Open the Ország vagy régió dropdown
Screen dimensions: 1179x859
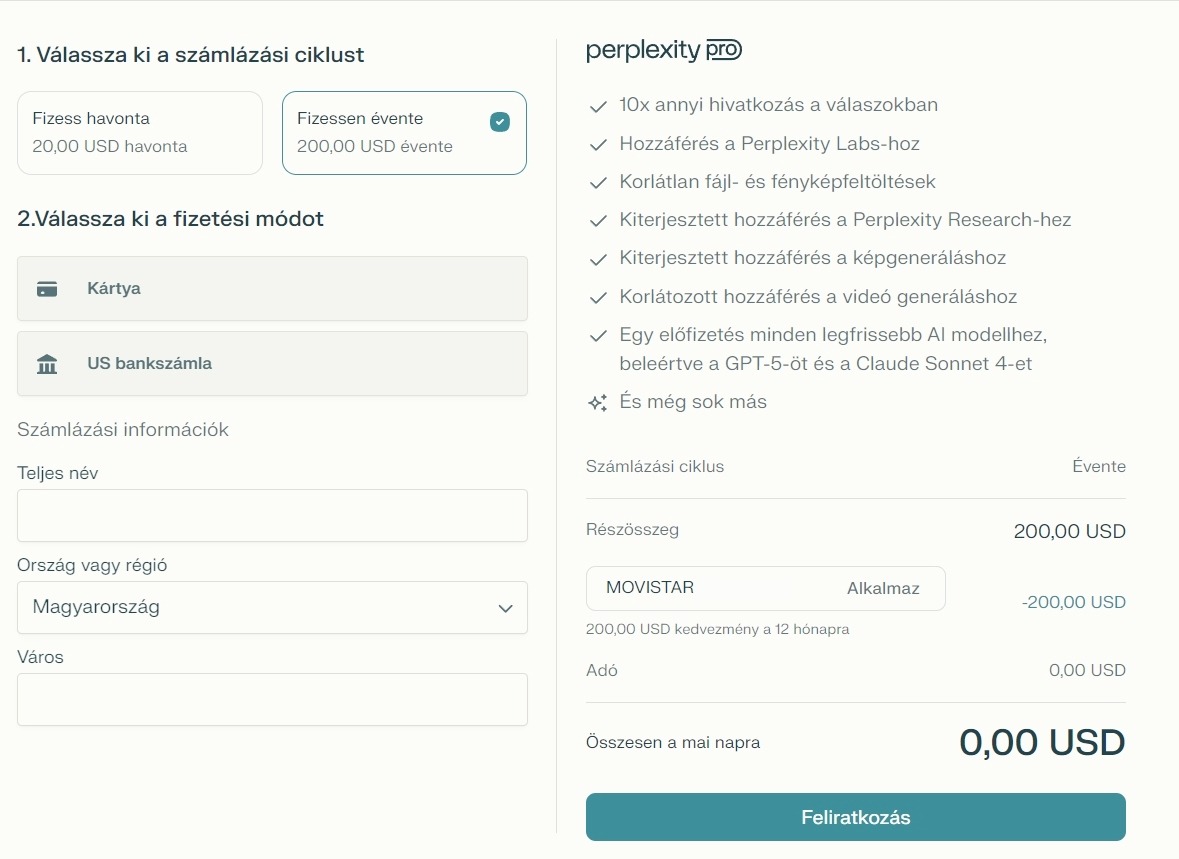(272, 608)
